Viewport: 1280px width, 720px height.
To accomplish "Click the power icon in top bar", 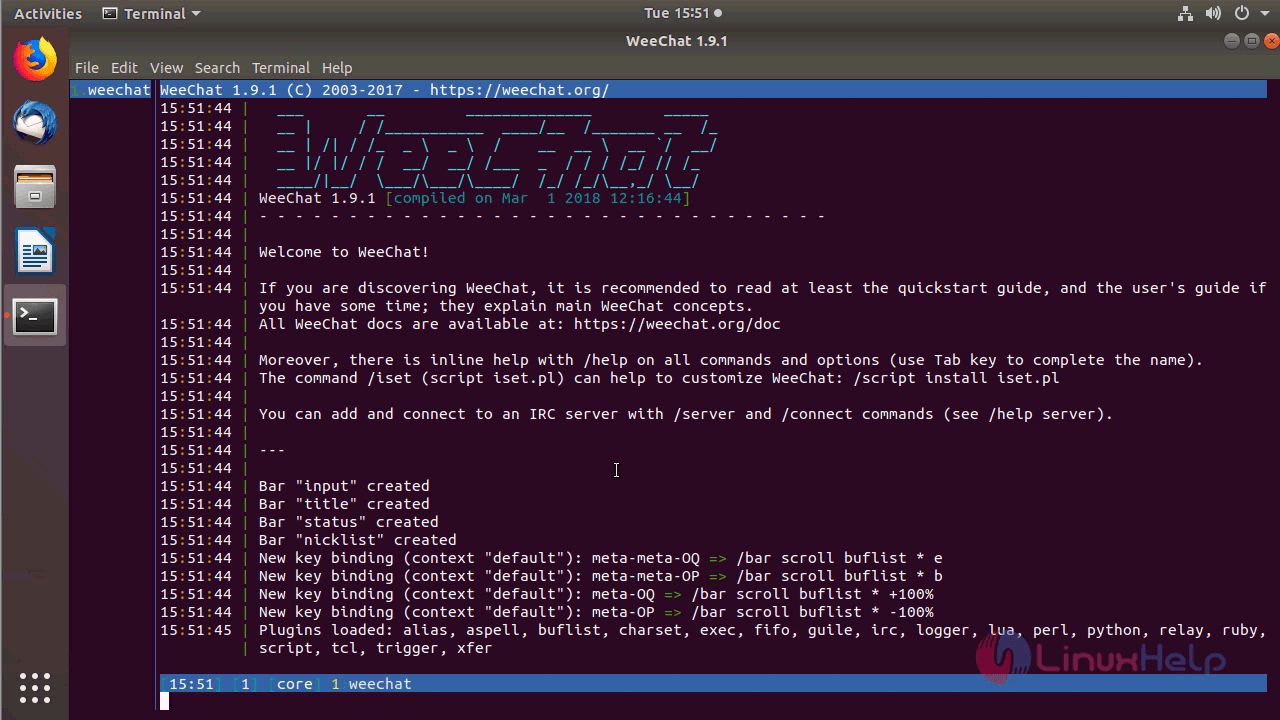I will (1242, 13).
